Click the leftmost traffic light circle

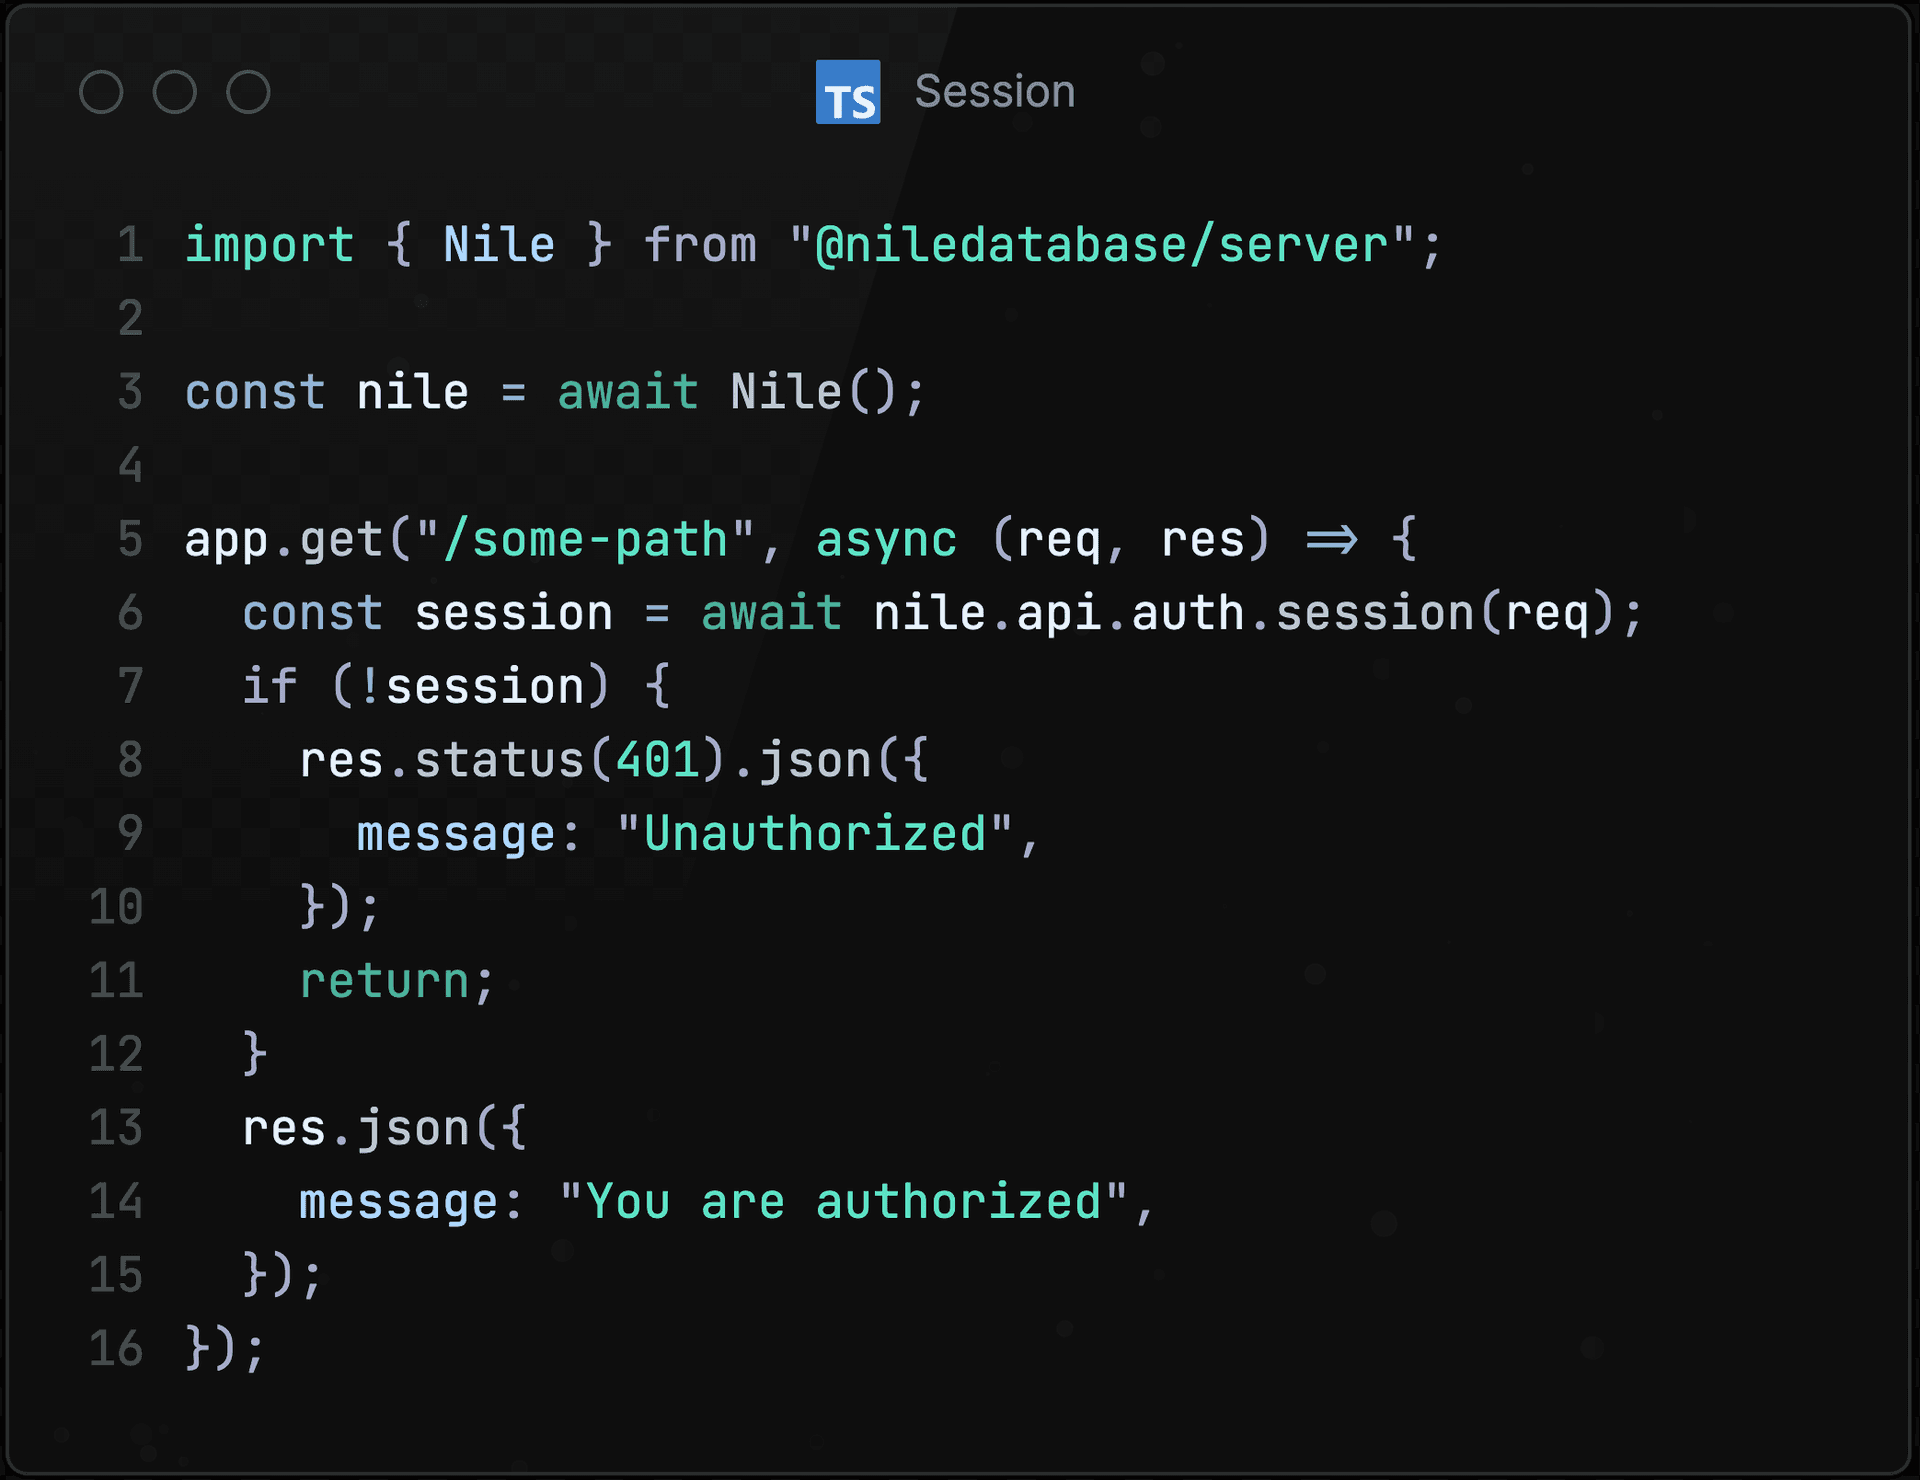coord(102,91)
